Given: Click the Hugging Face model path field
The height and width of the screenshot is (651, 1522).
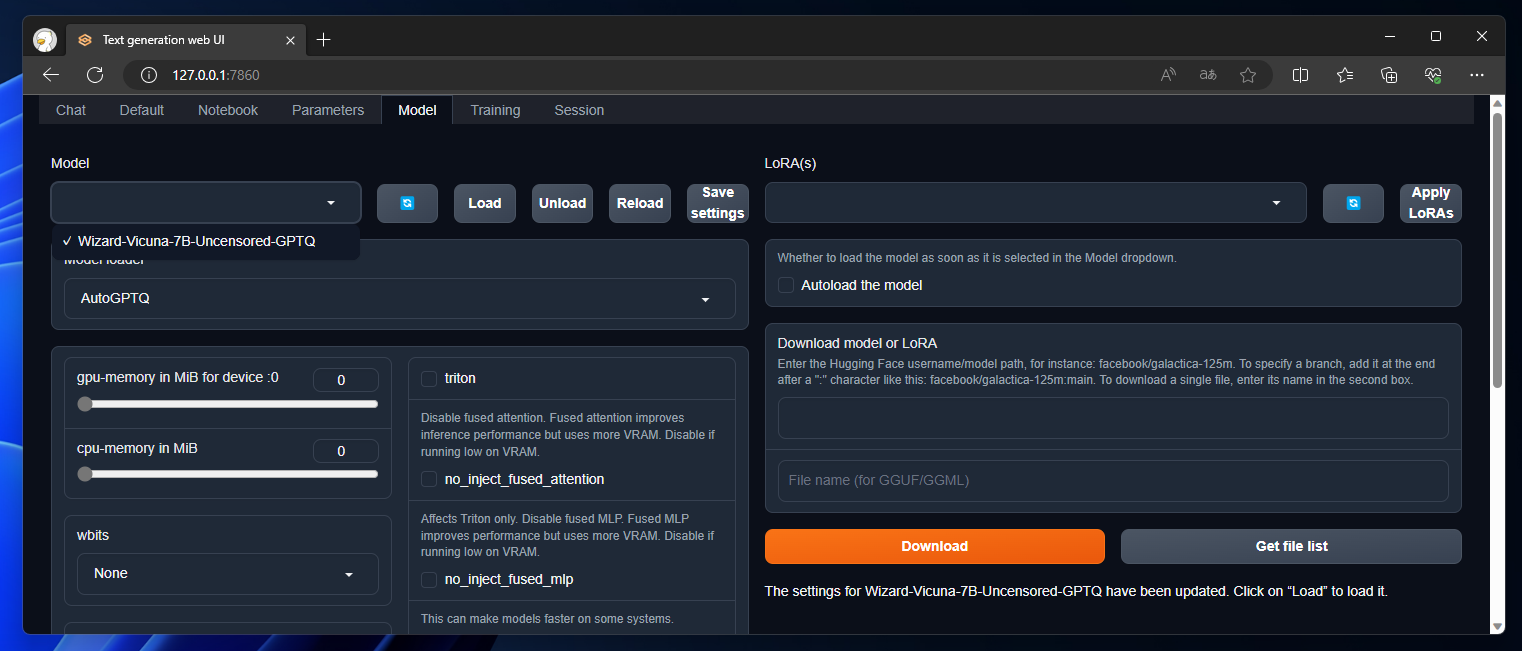Looking at the screenshot, I should 1113,418.
